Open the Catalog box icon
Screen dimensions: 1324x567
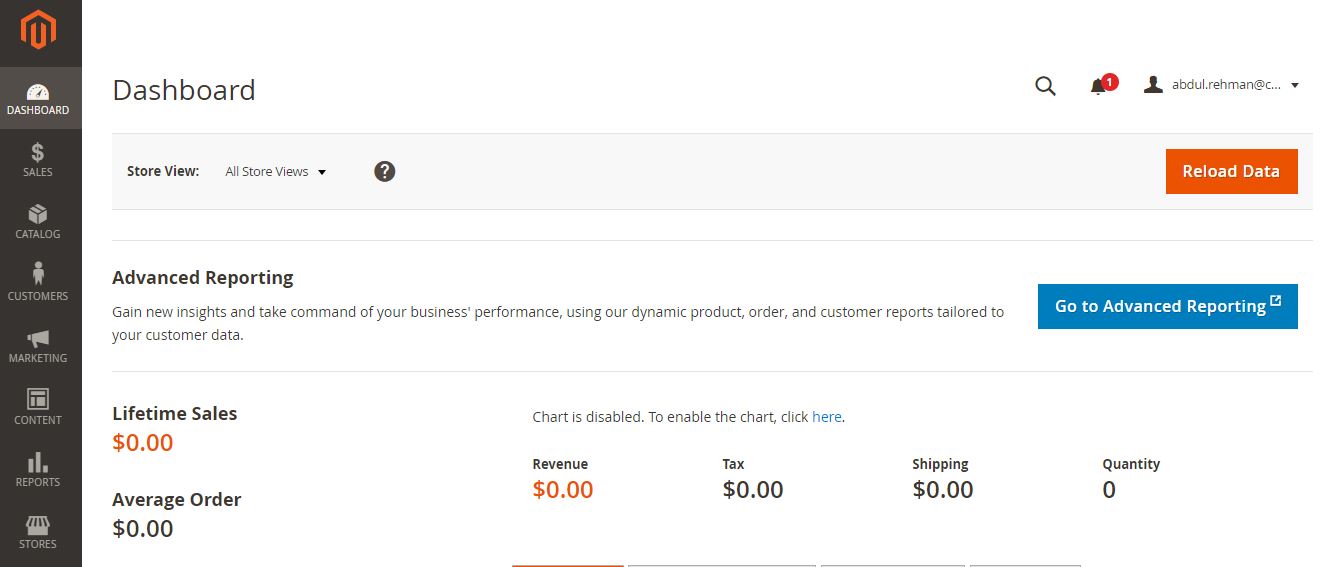pos(38,214)
